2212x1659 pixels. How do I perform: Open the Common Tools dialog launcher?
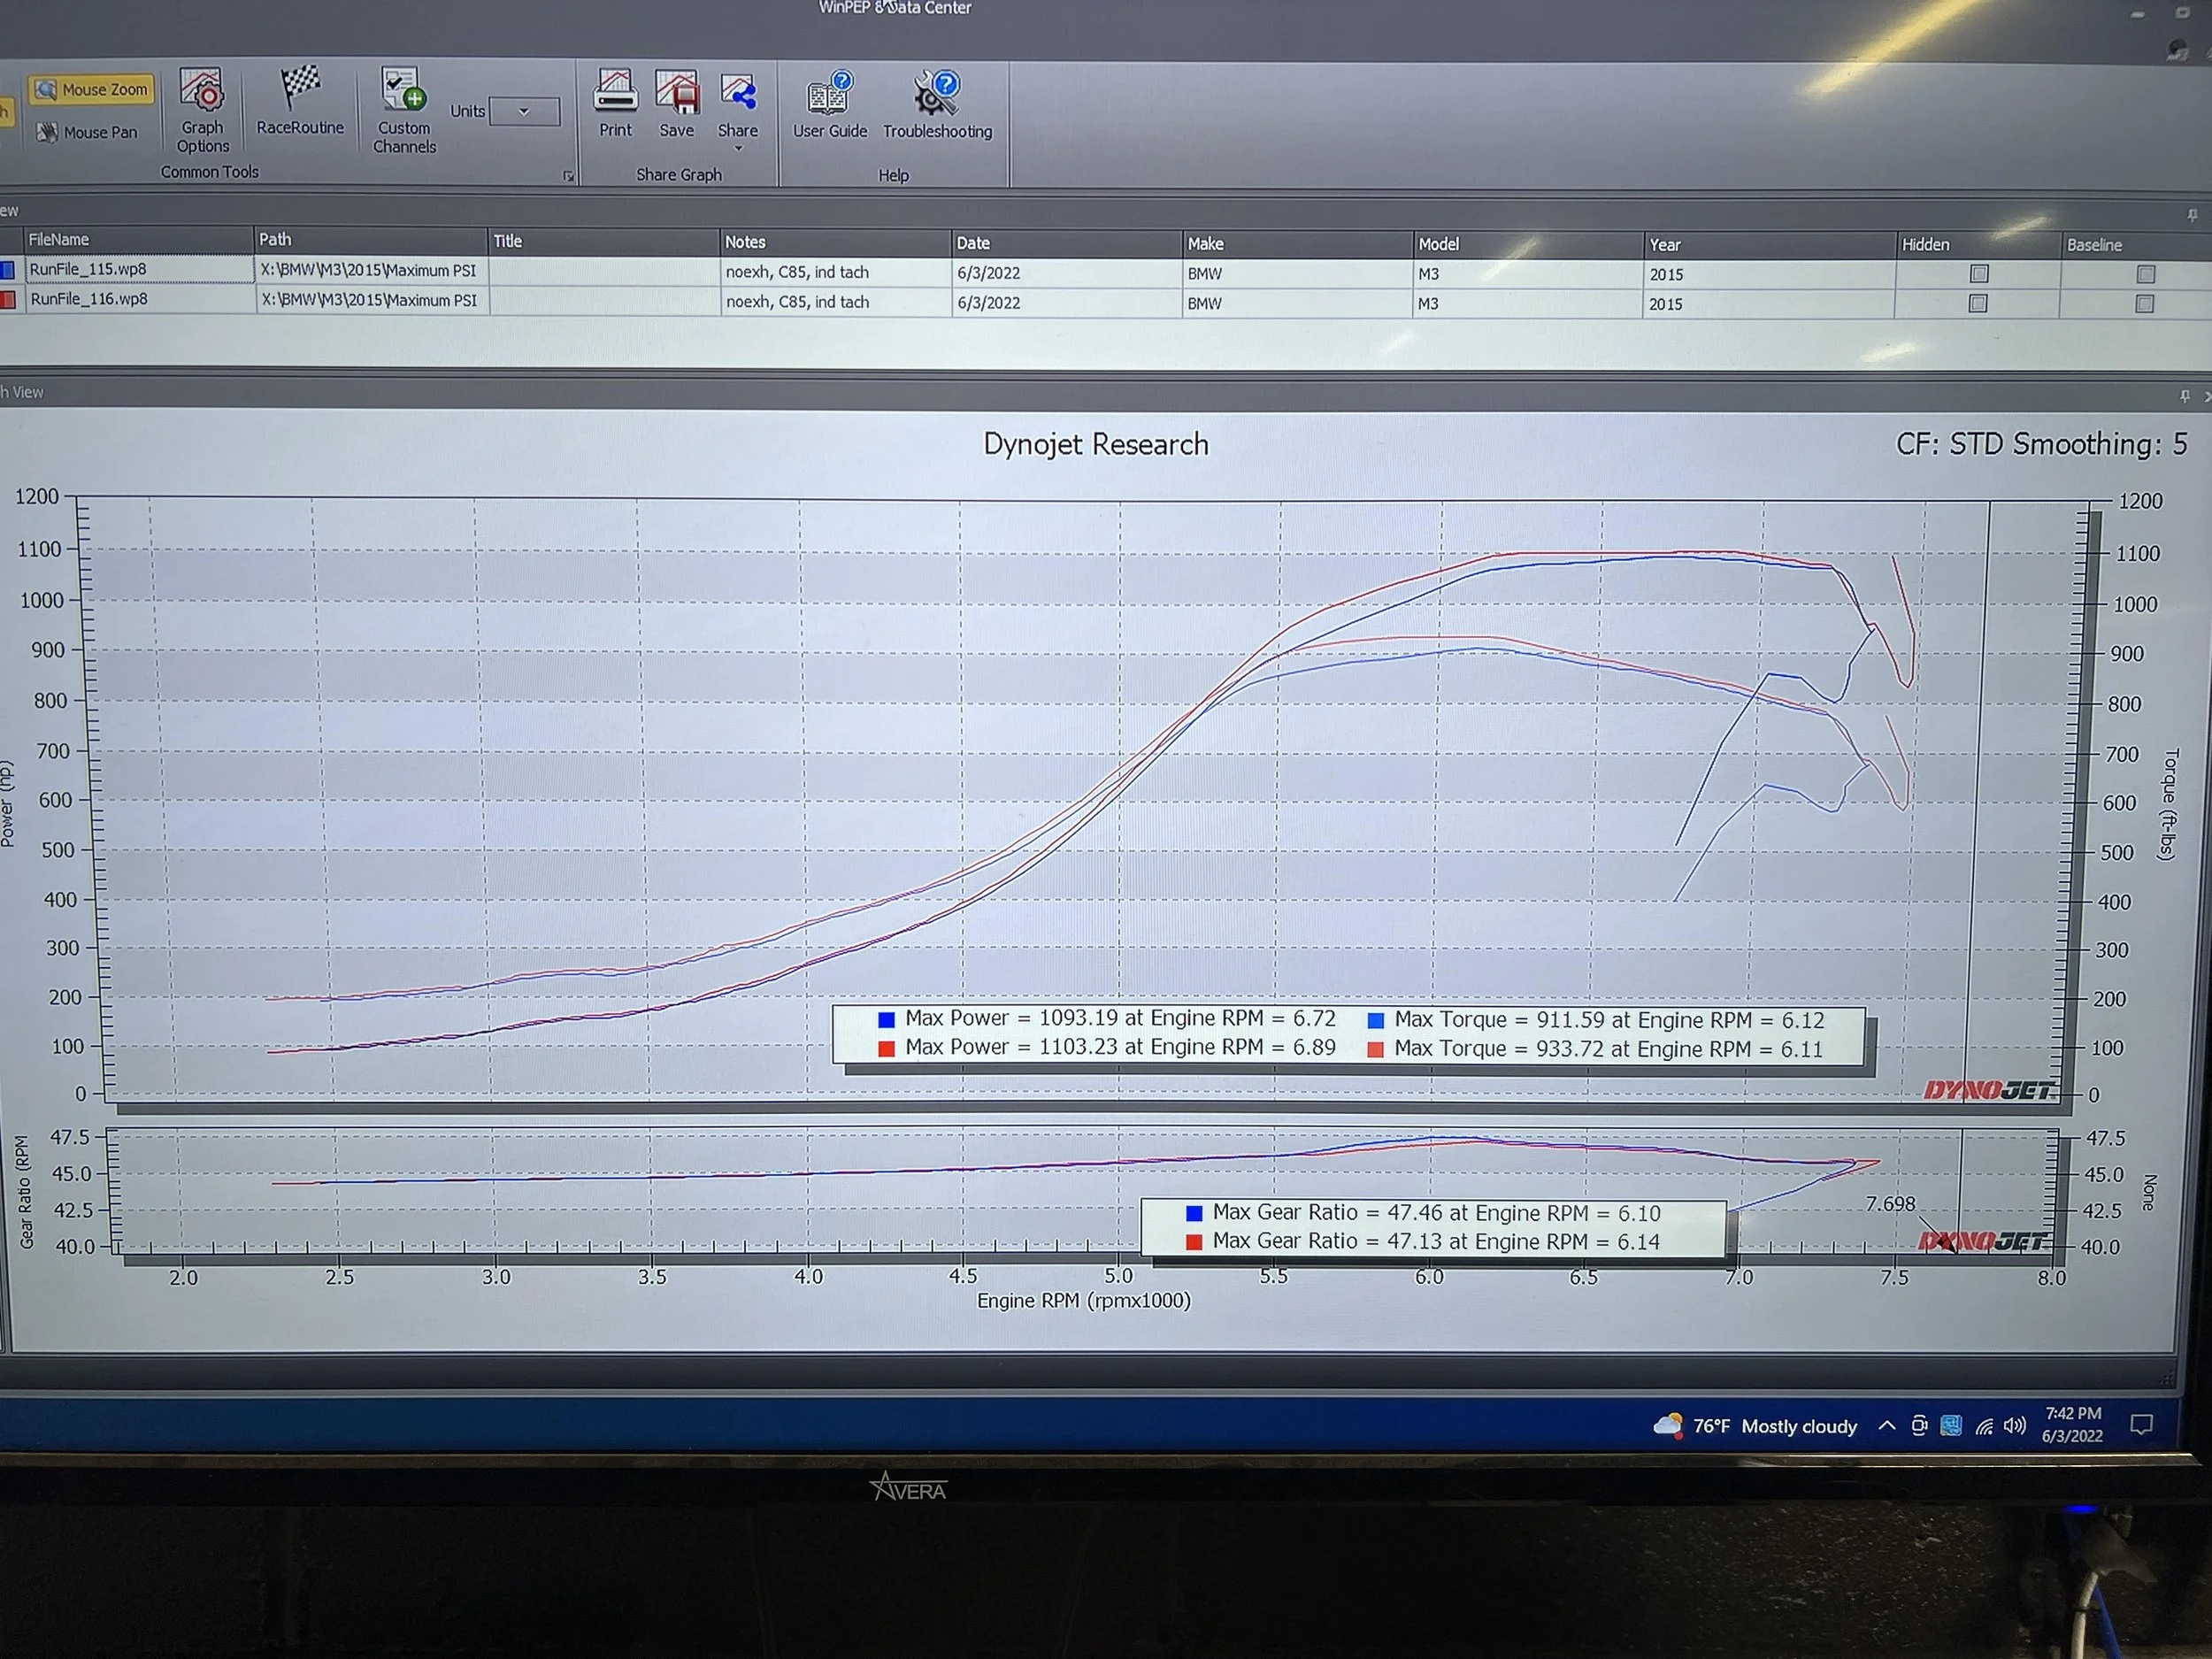(568, 177)
